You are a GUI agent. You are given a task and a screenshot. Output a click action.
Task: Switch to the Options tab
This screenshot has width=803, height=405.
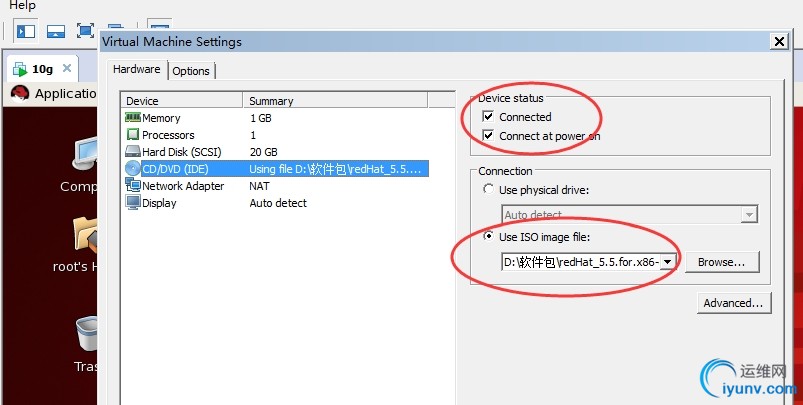(x=191, y=71)
